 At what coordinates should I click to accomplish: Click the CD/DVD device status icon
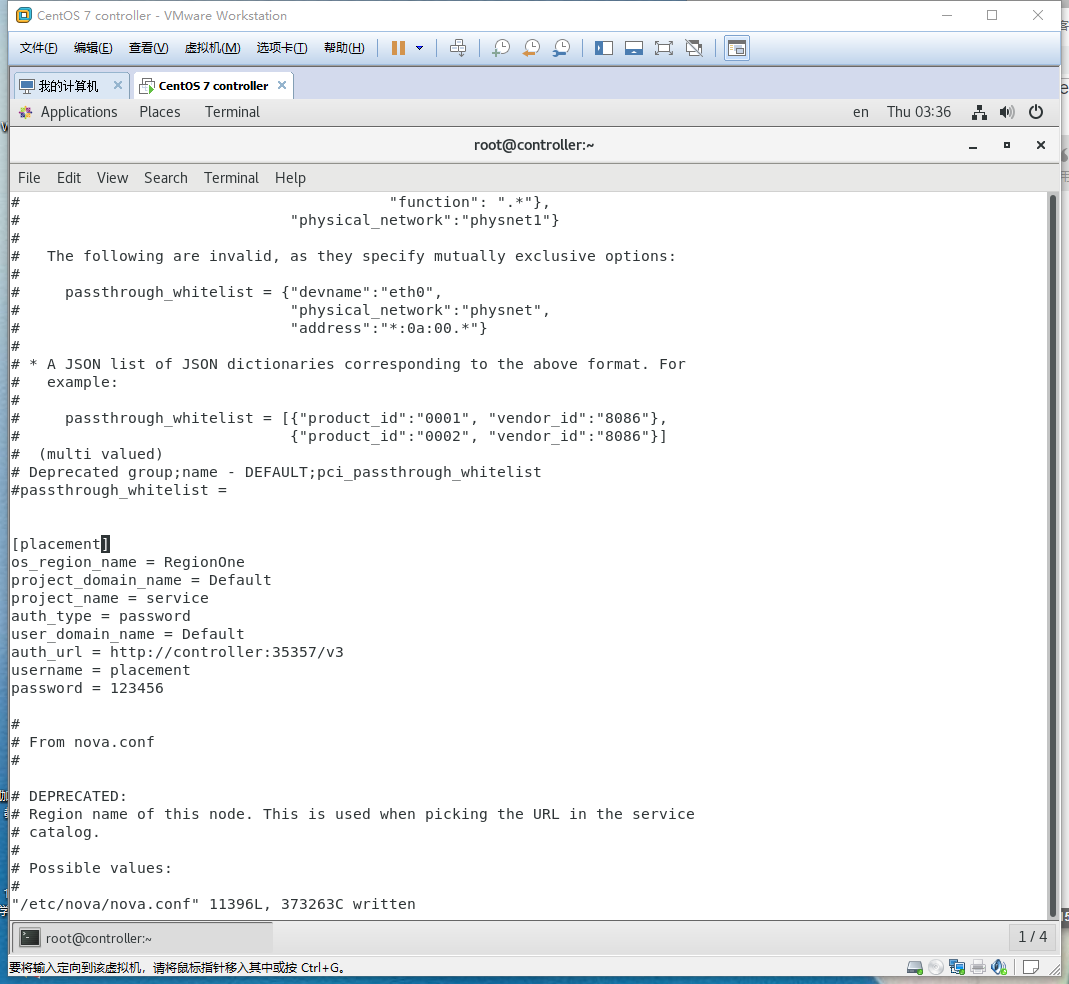point(935,966)
